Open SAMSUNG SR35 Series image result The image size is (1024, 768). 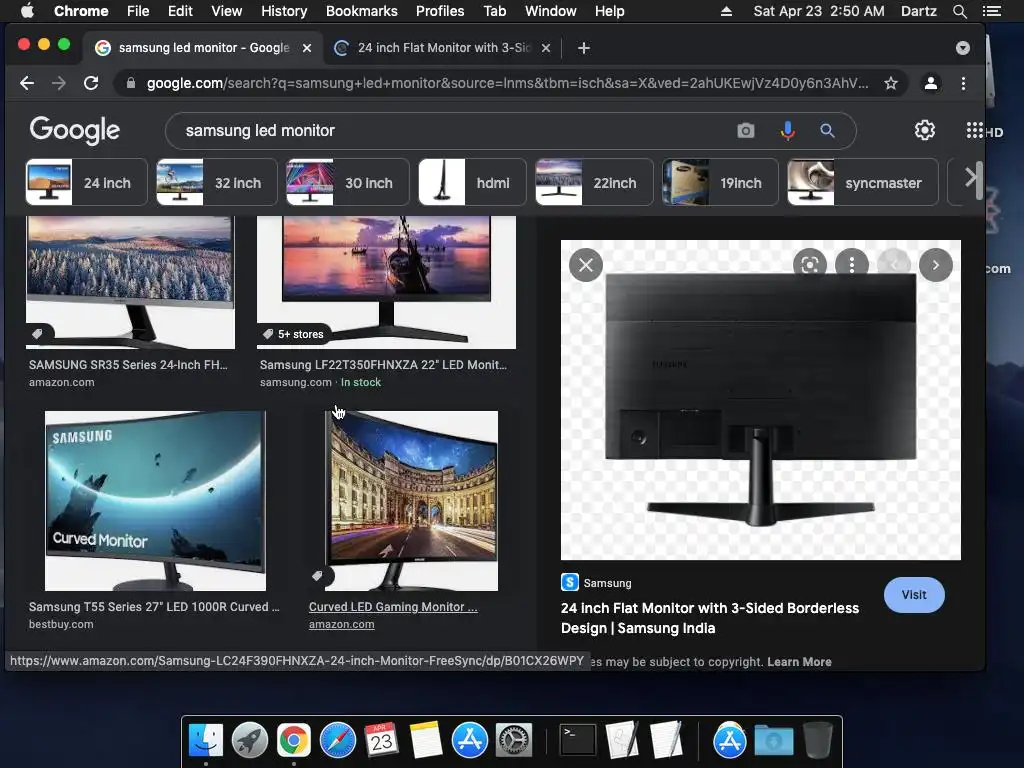pos(131,282)
